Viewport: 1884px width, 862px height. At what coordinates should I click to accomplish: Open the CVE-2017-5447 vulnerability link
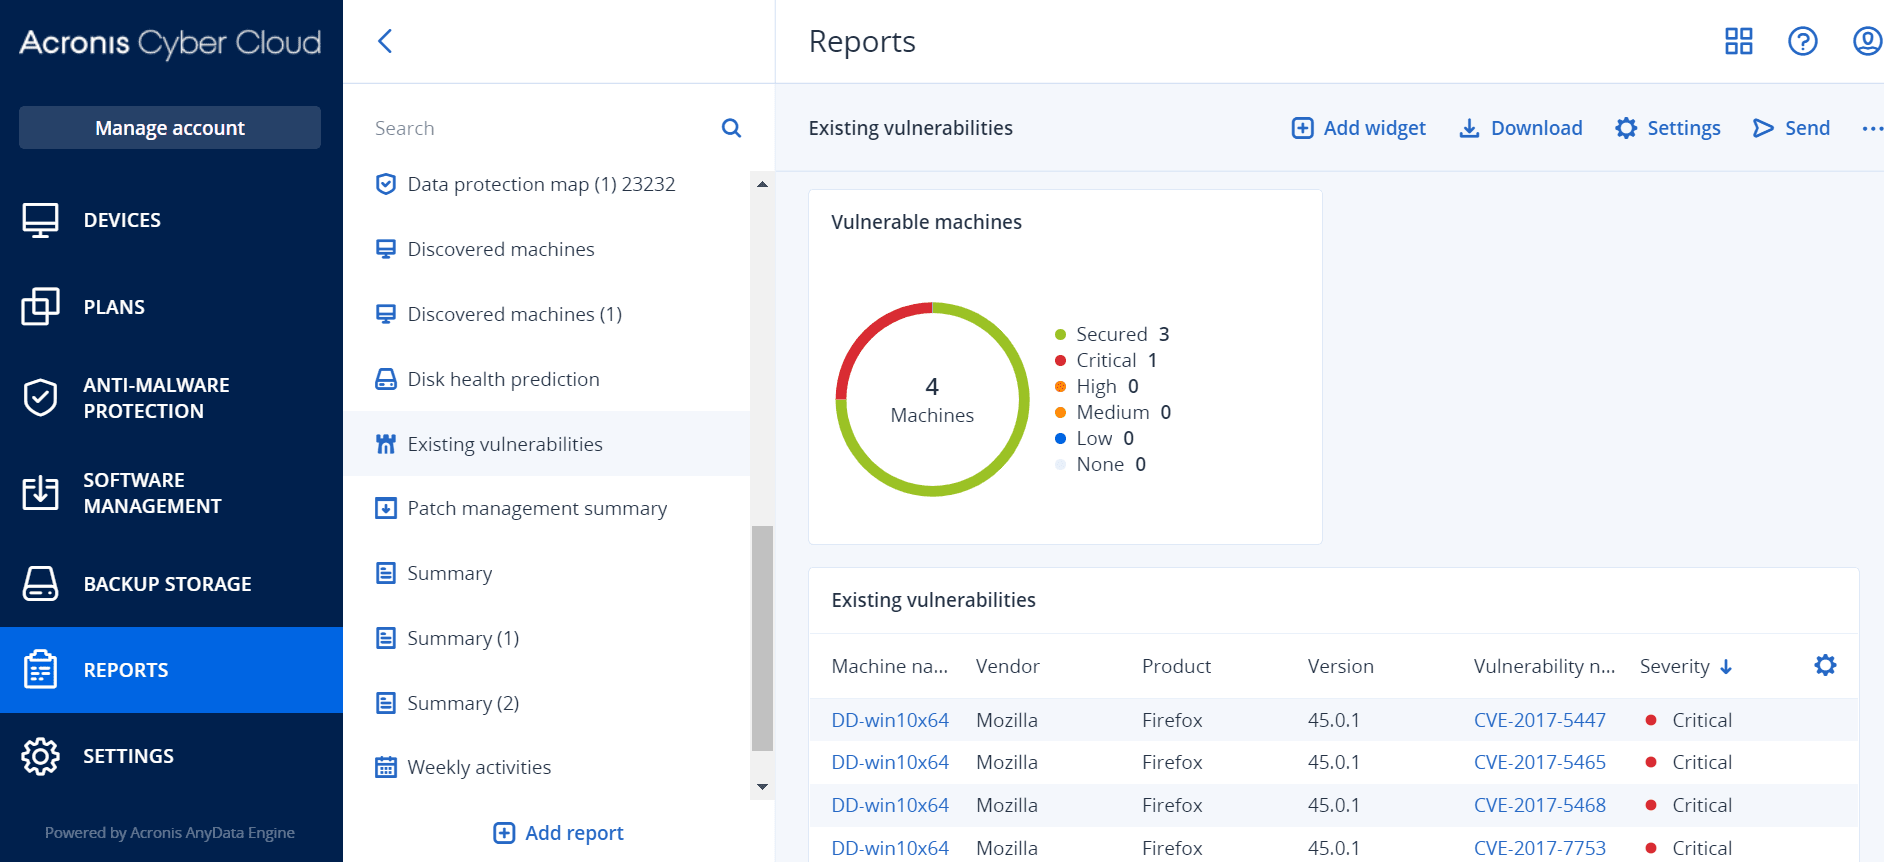(x=1539, y=720)
